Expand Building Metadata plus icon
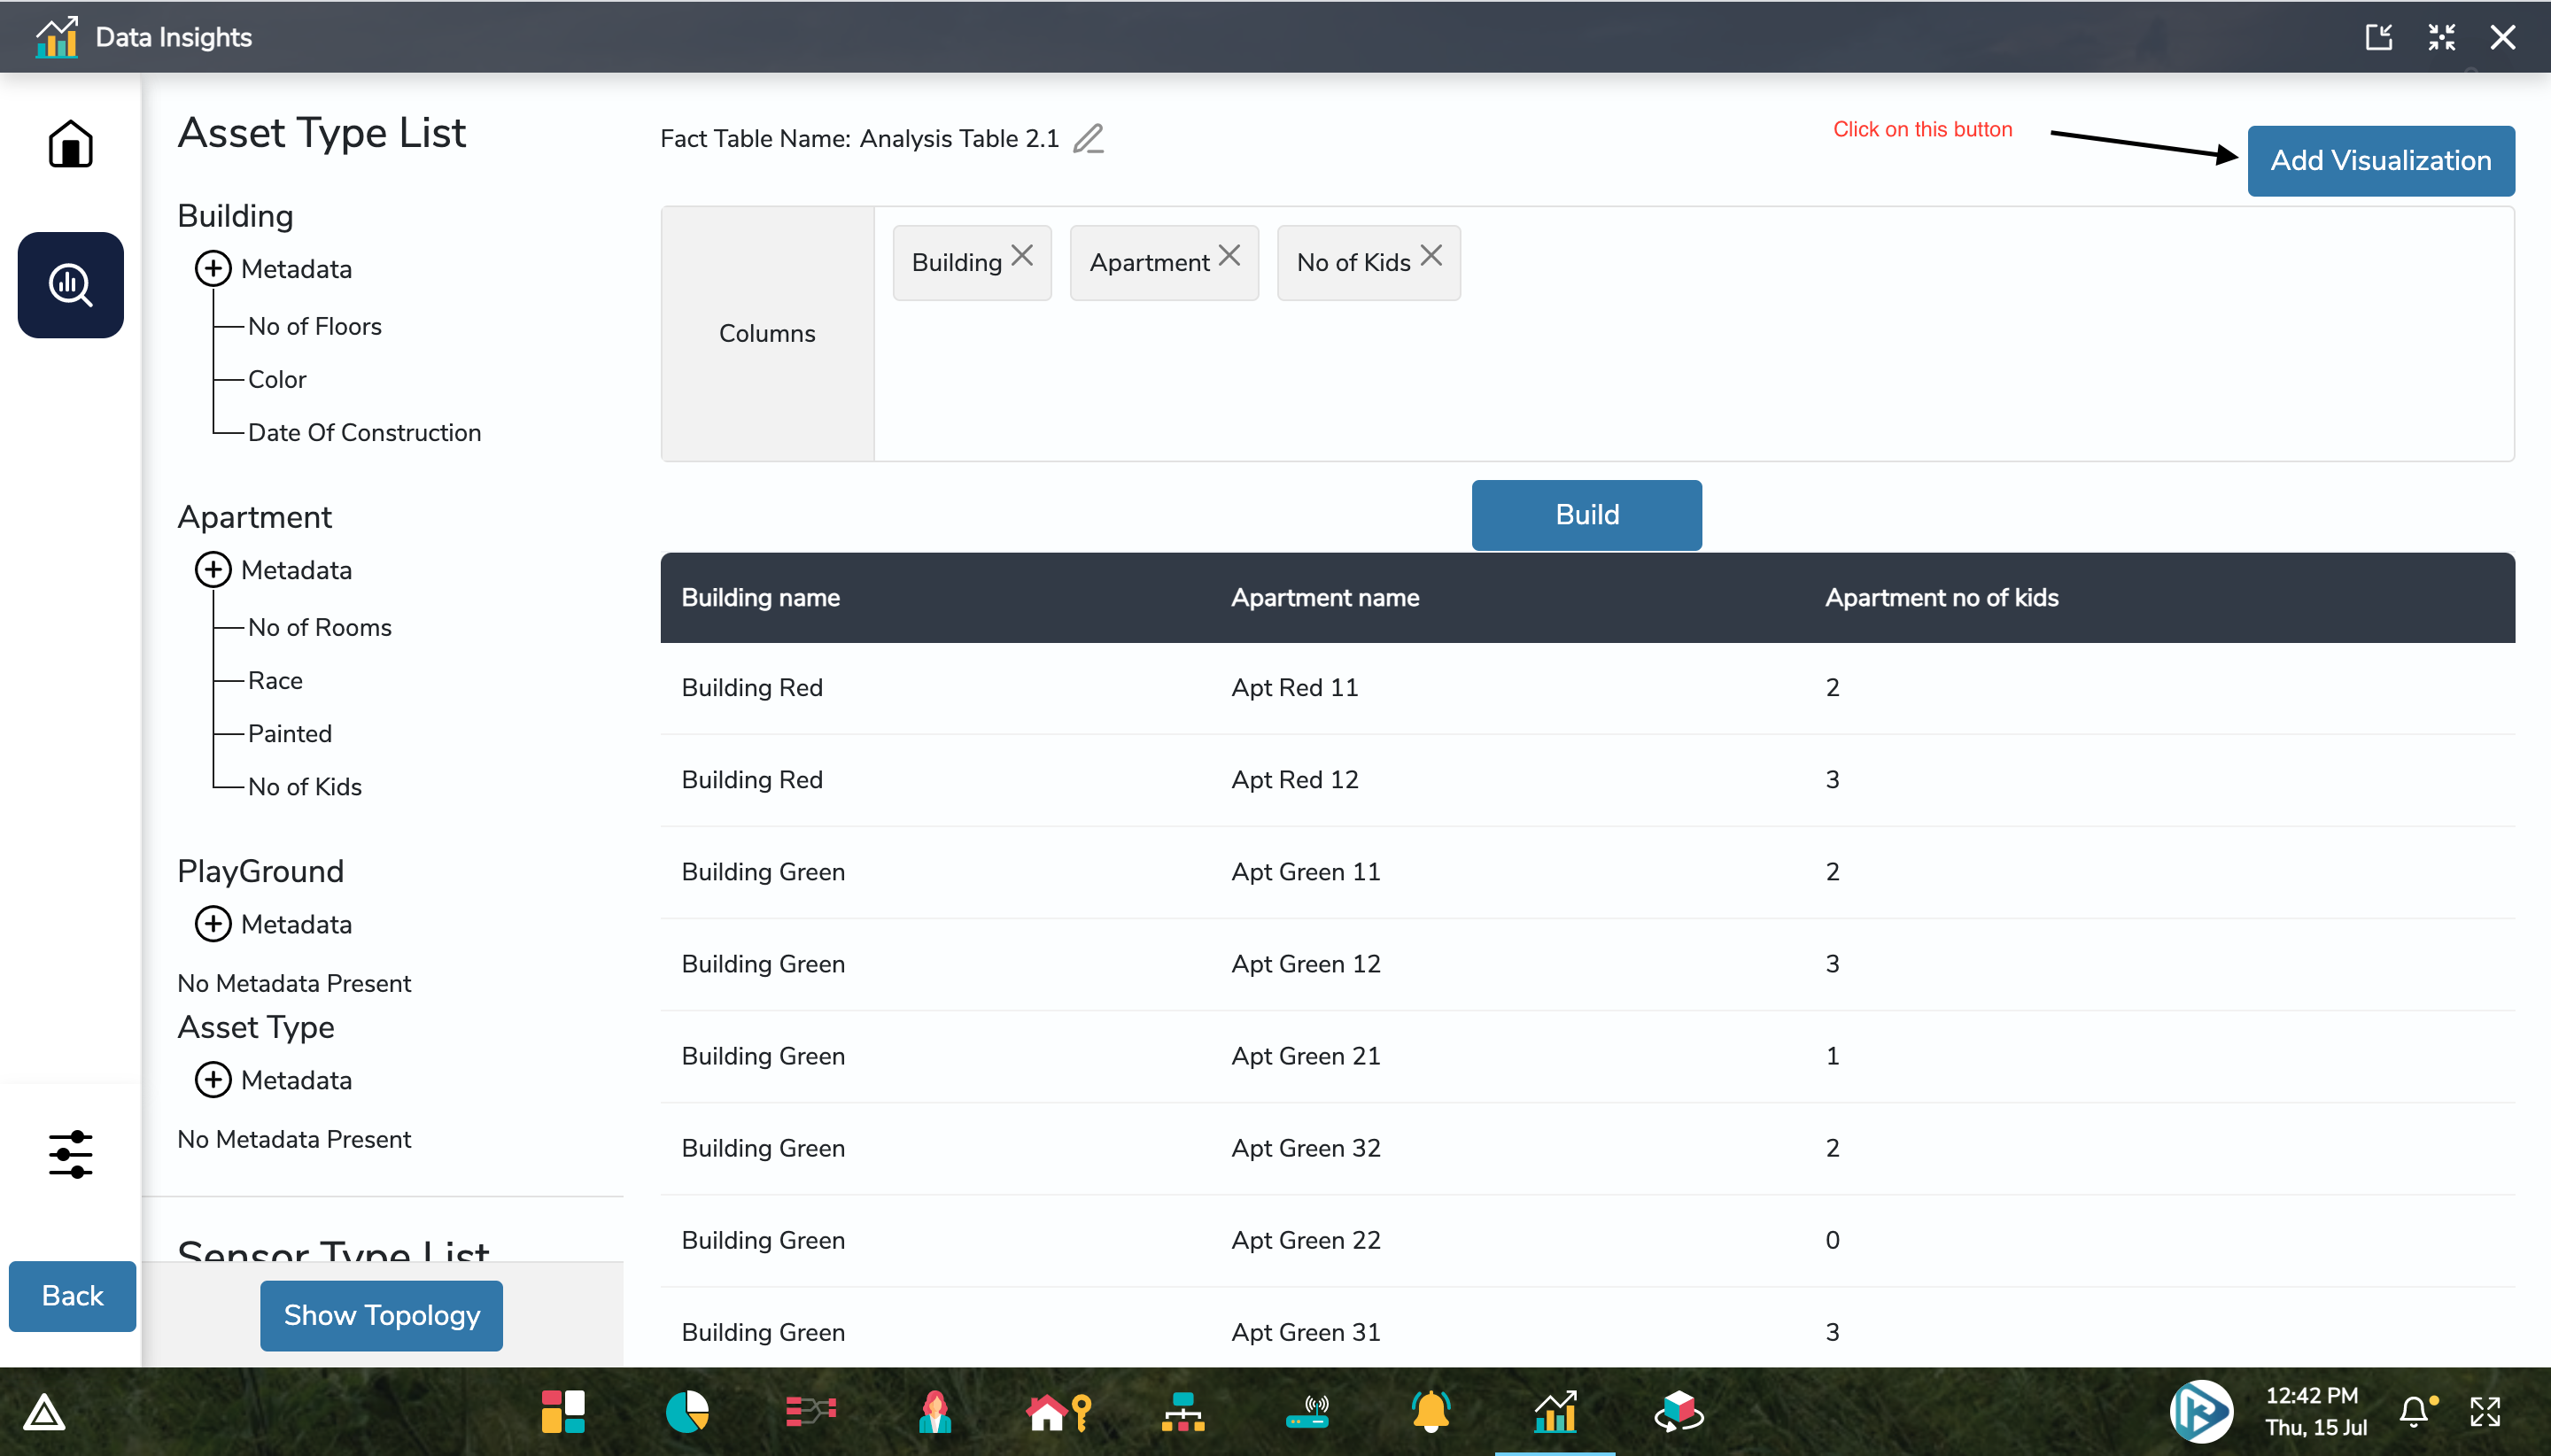The image size is (2551, 1456). point(212,269)
